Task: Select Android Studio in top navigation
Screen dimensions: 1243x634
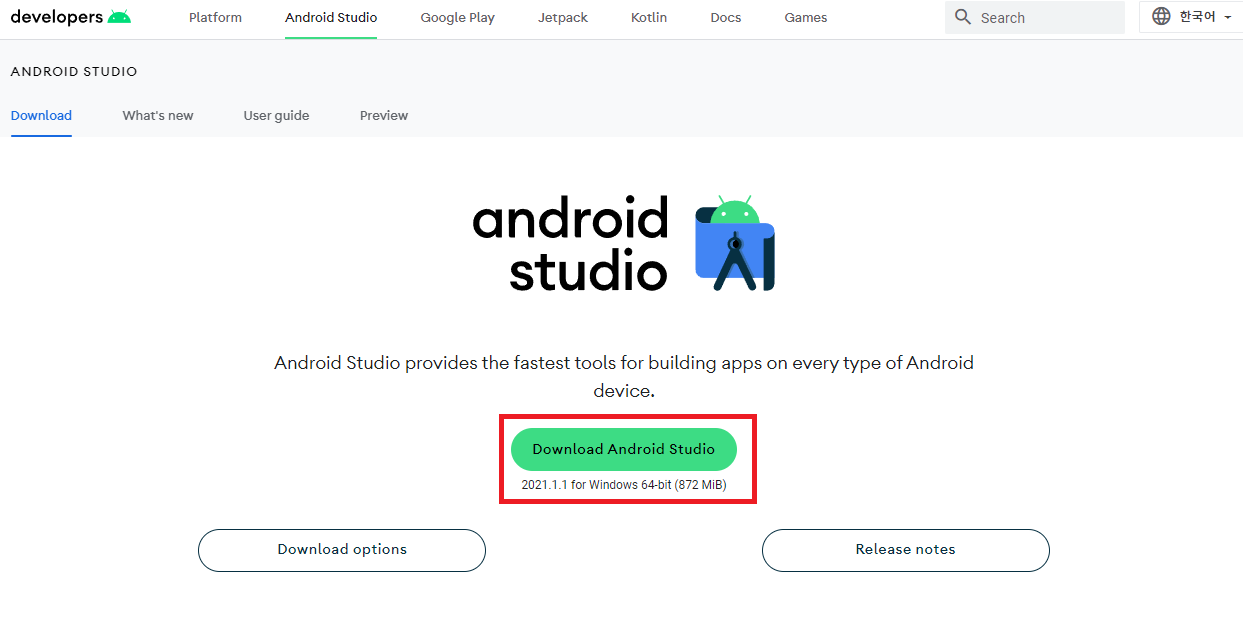Action: click(331, 17)
